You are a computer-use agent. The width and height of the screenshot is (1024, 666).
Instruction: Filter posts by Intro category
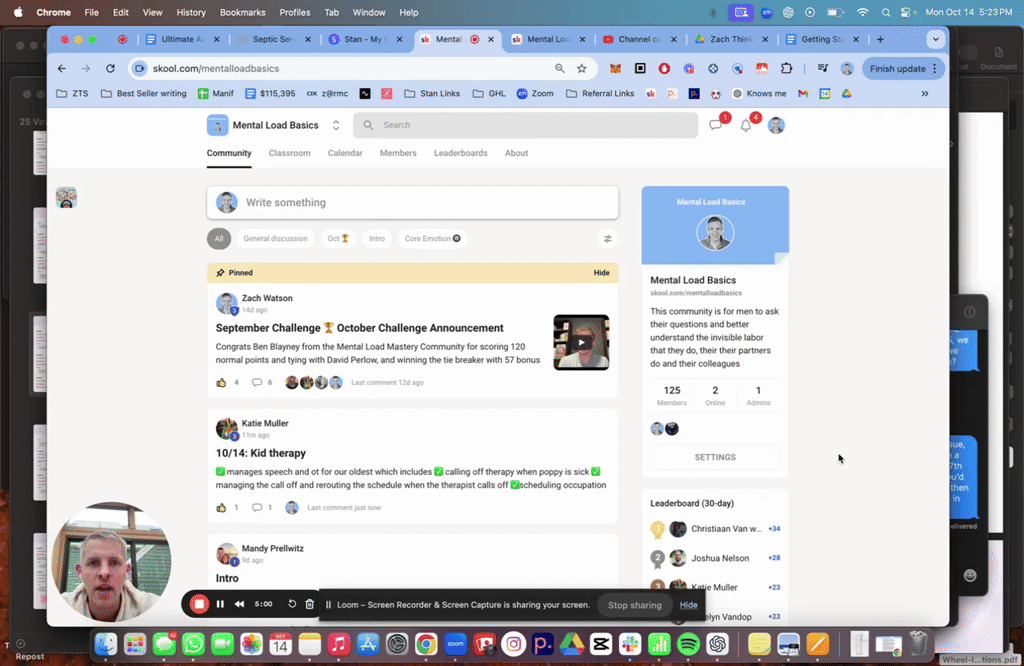coord(377,238)
